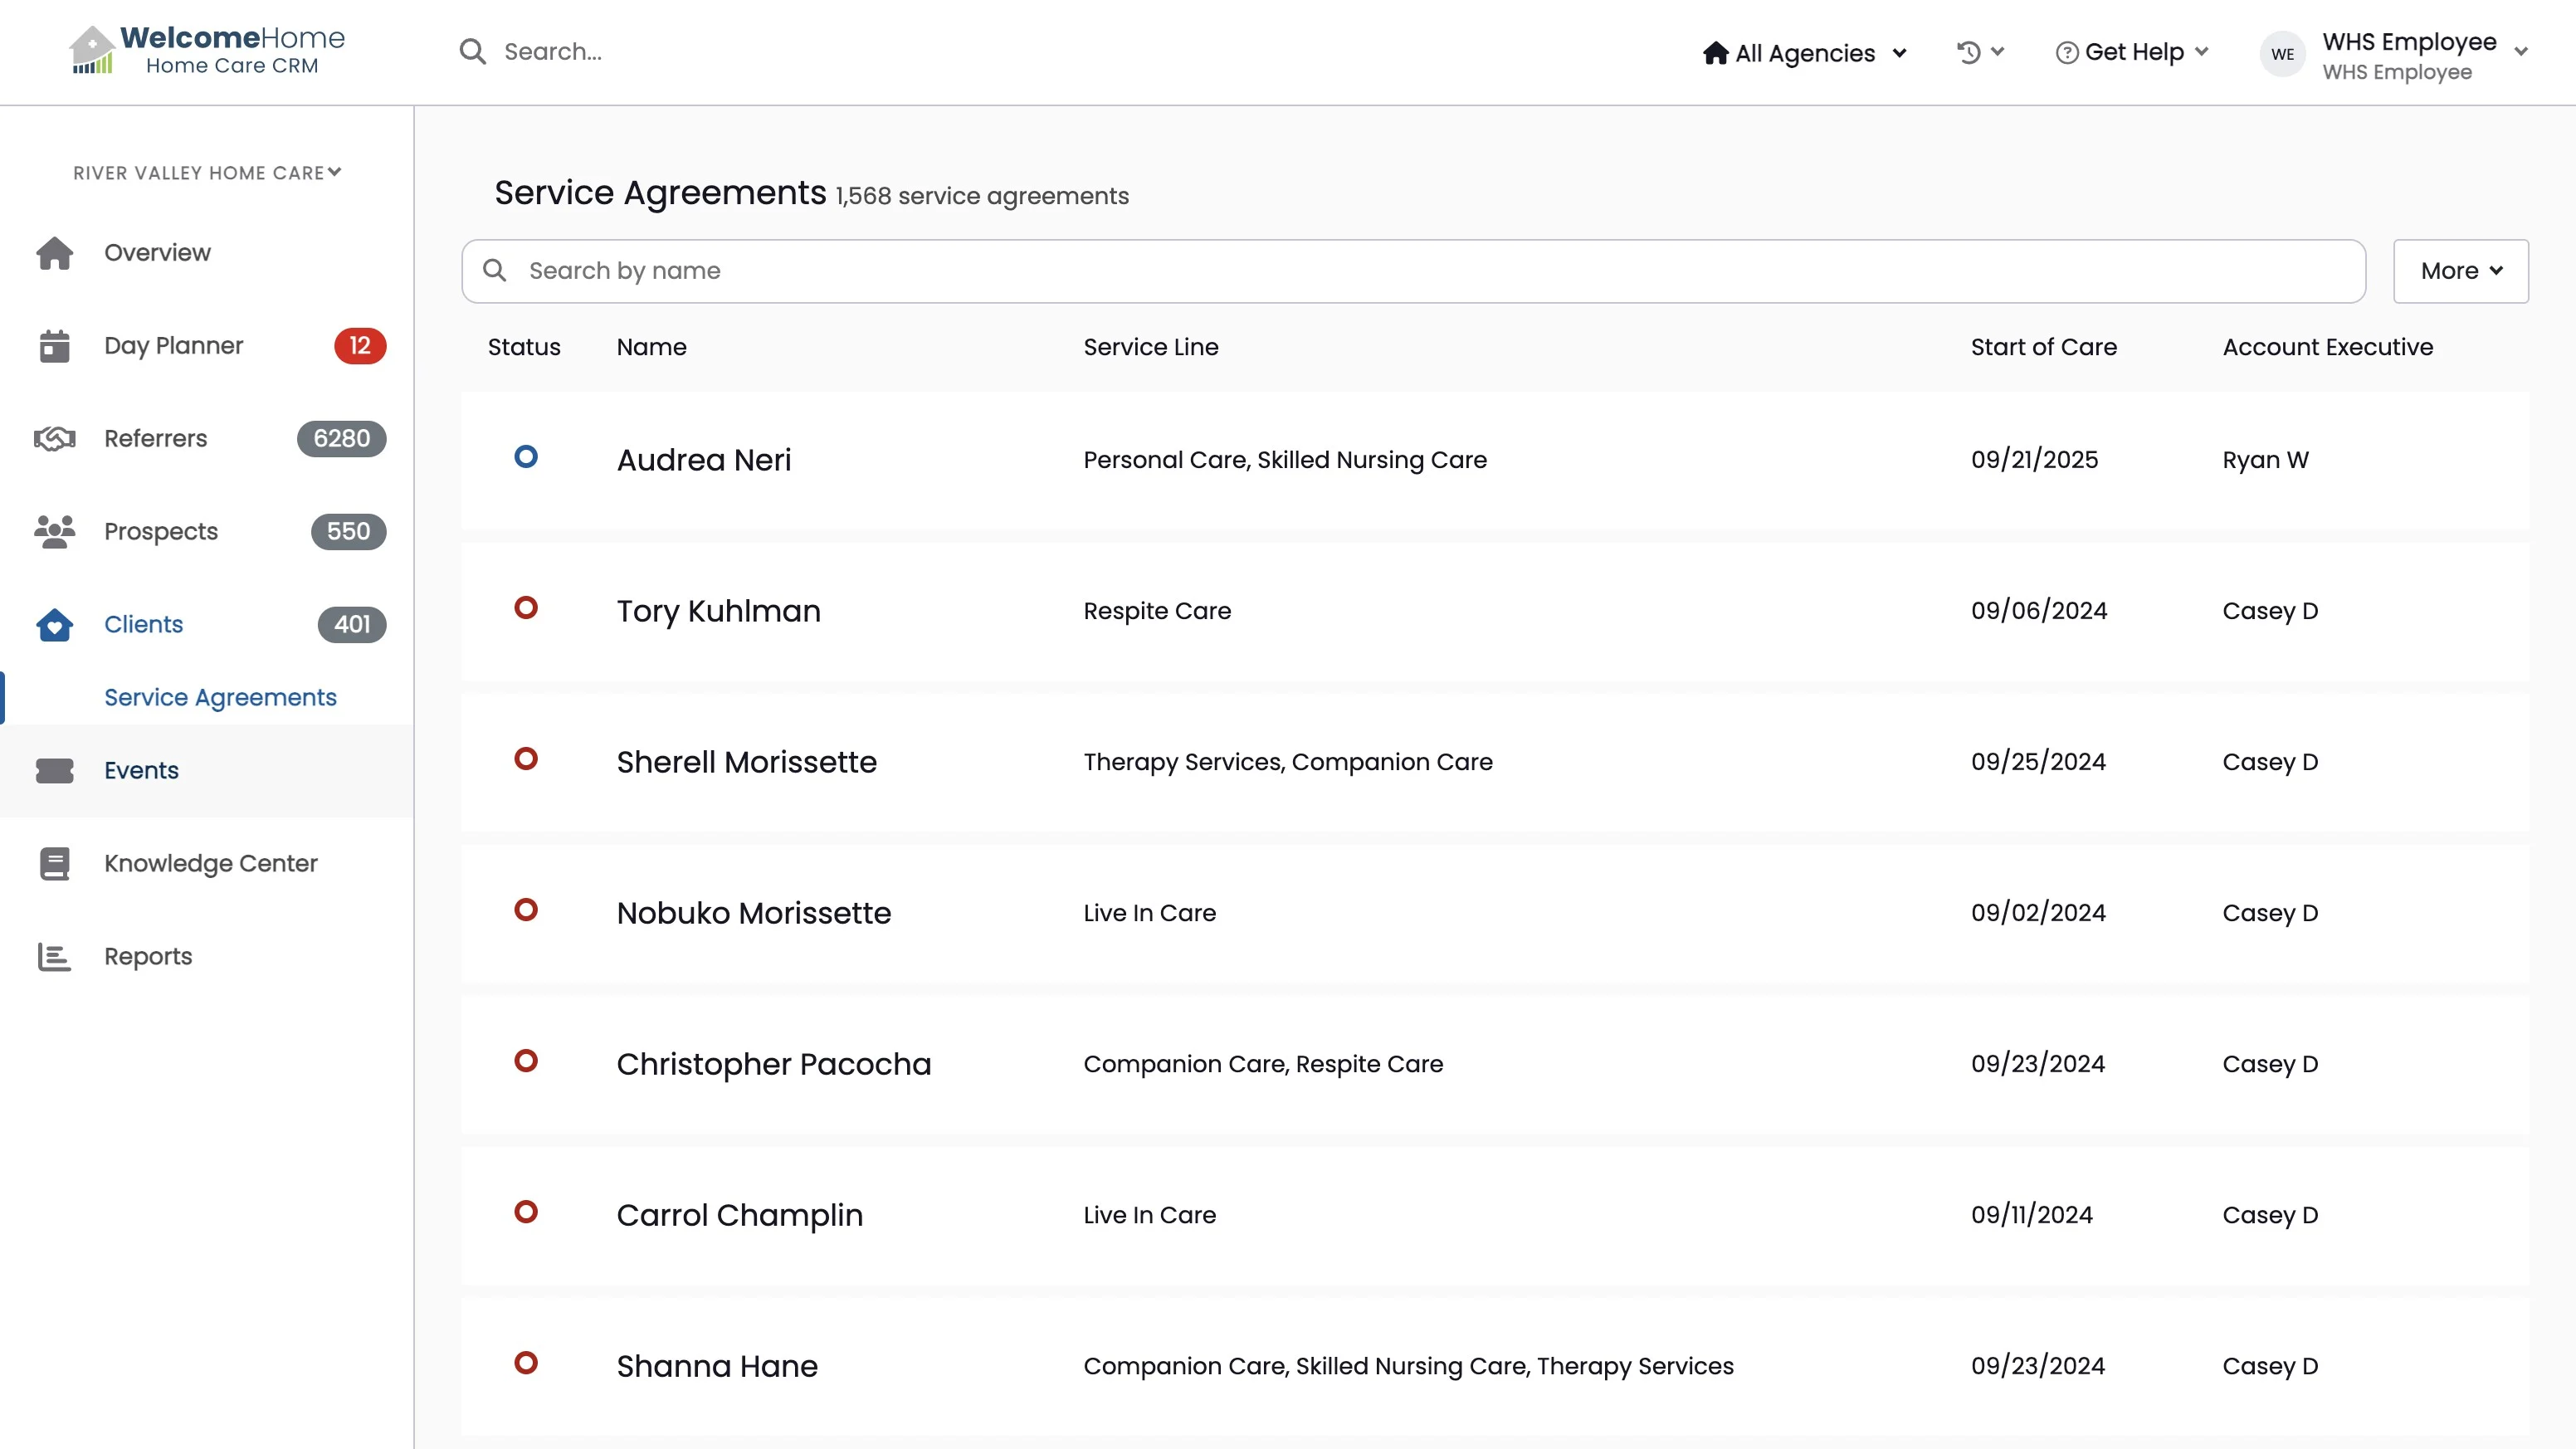Click Carrol Champlin's red status circle

tap(525, 1212)
